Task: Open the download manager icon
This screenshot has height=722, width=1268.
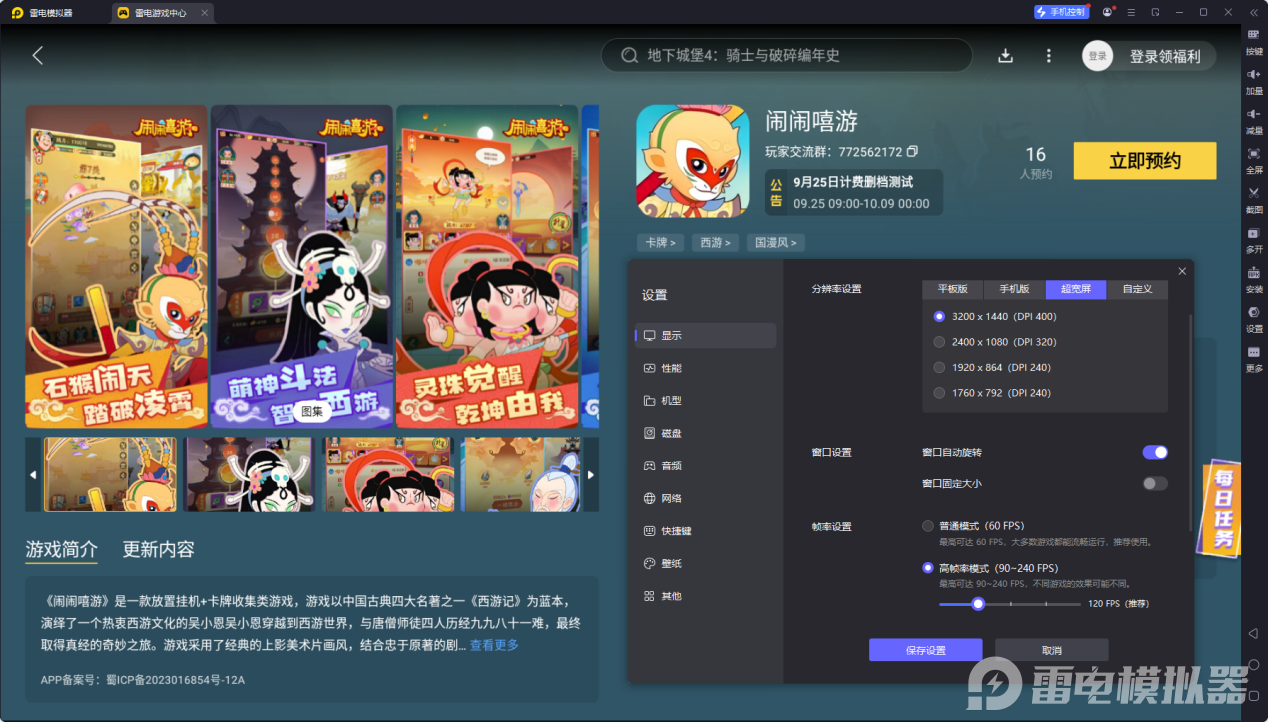Action: click(1005, 56)
